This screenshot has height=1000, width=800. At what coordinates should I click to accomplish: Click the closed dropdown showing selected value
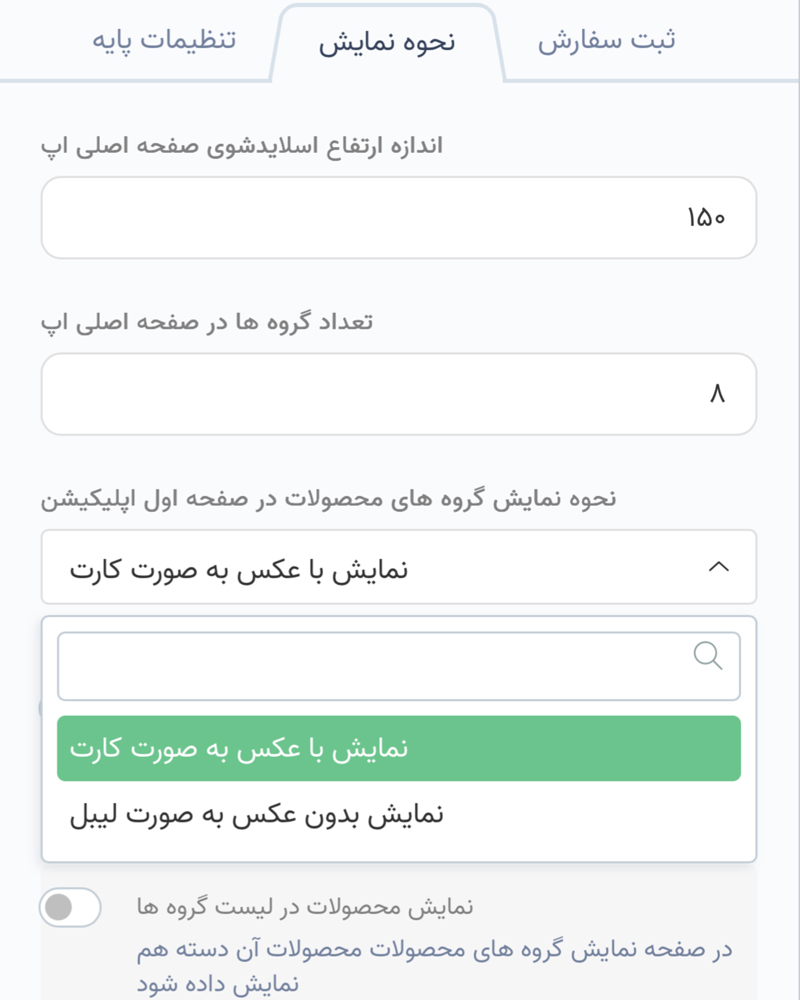pyautogui.click(x=400, y=566)
